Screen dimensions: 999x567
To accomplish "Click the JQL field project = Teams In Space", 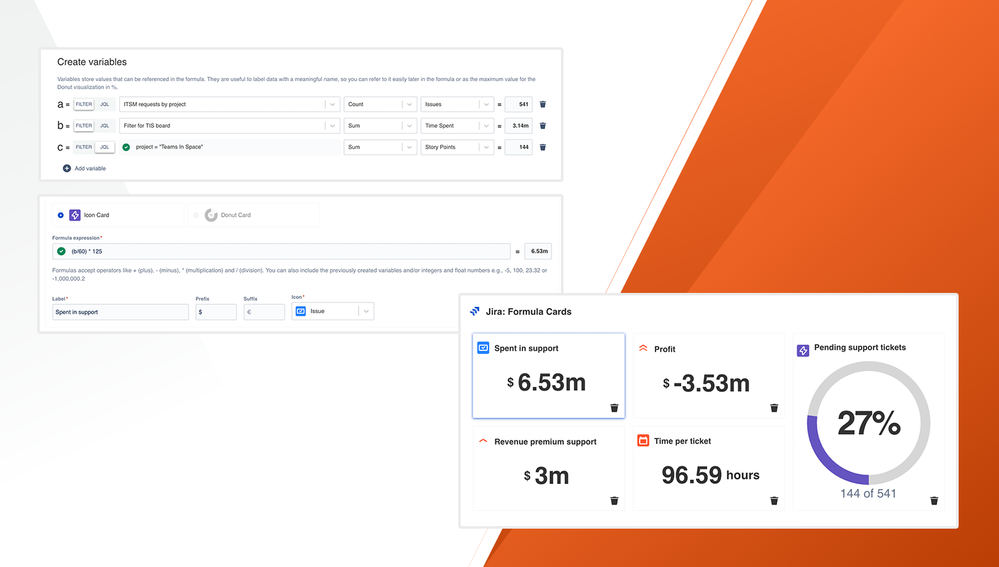I will 229,147.
